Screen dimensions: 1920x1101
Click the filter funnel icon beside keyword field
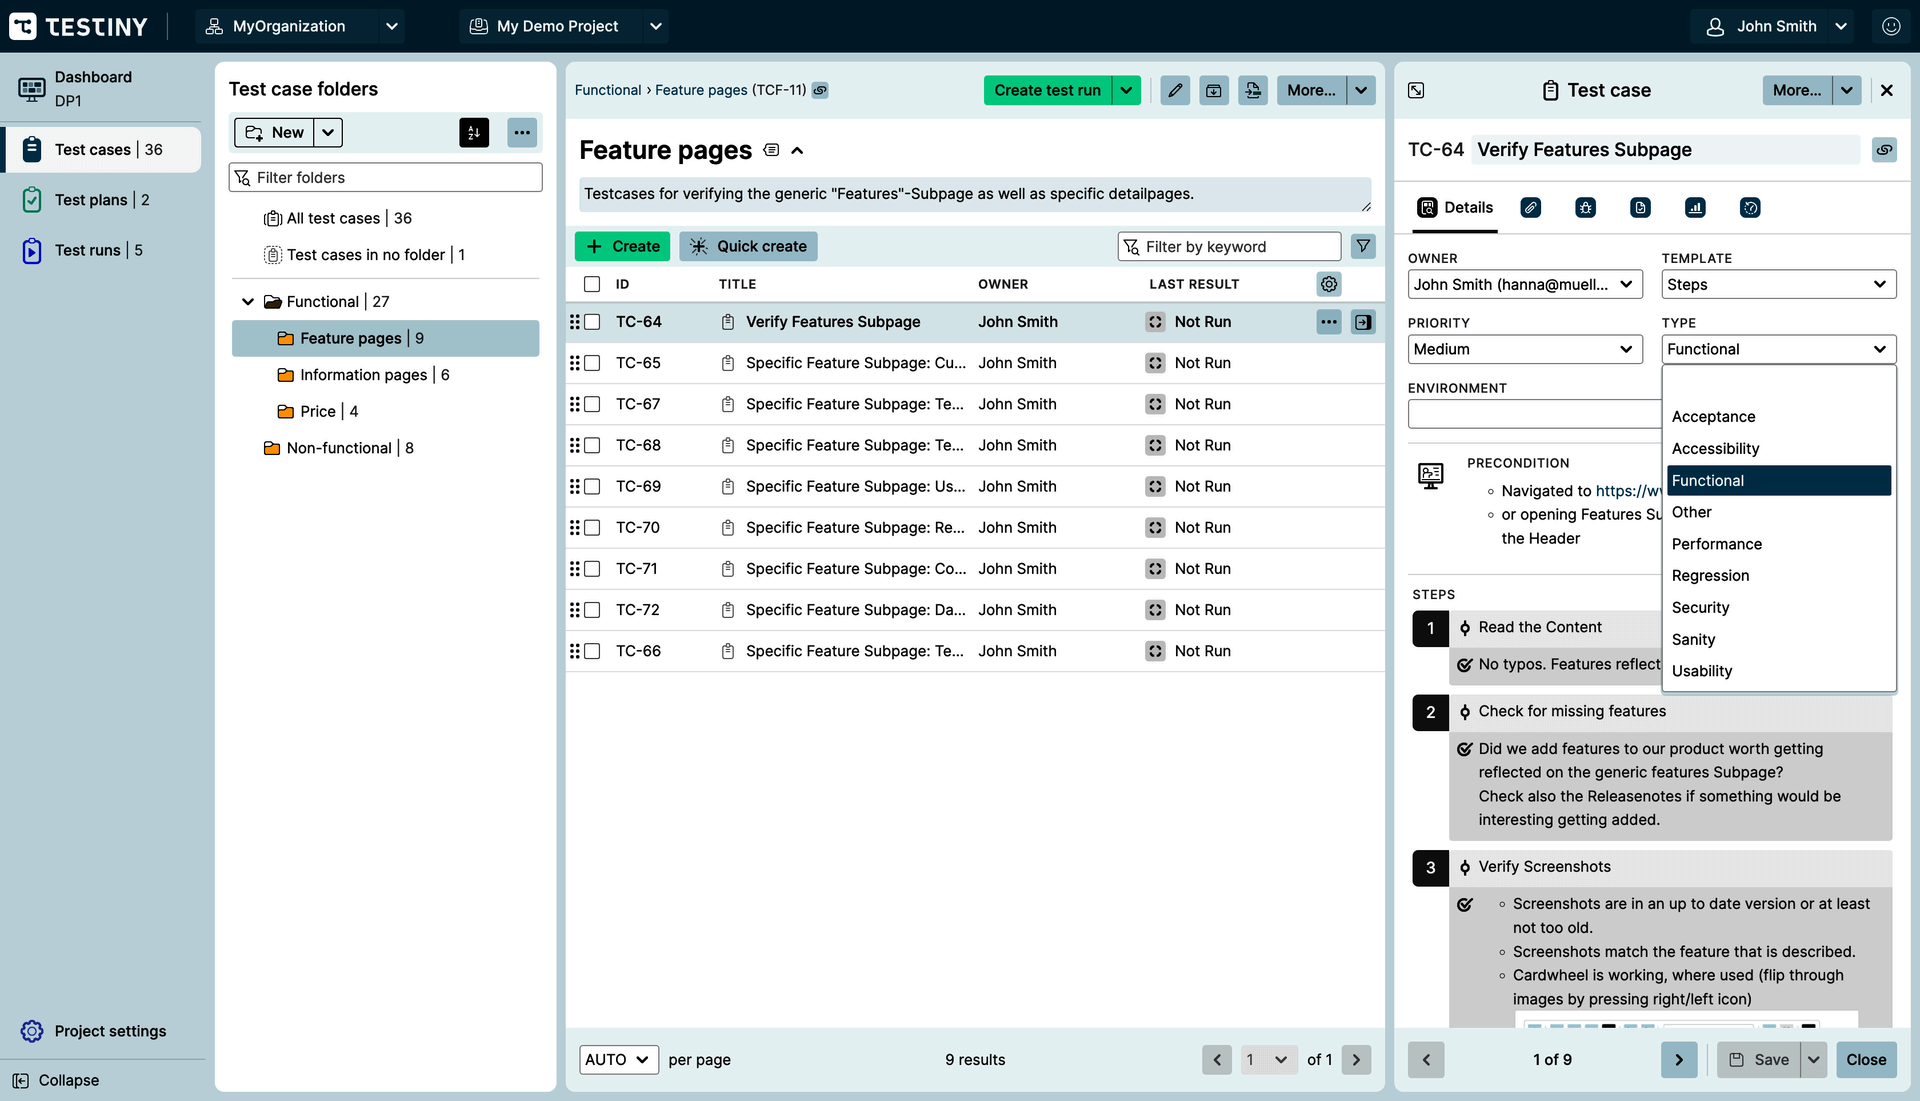[x=1362, y=246]
